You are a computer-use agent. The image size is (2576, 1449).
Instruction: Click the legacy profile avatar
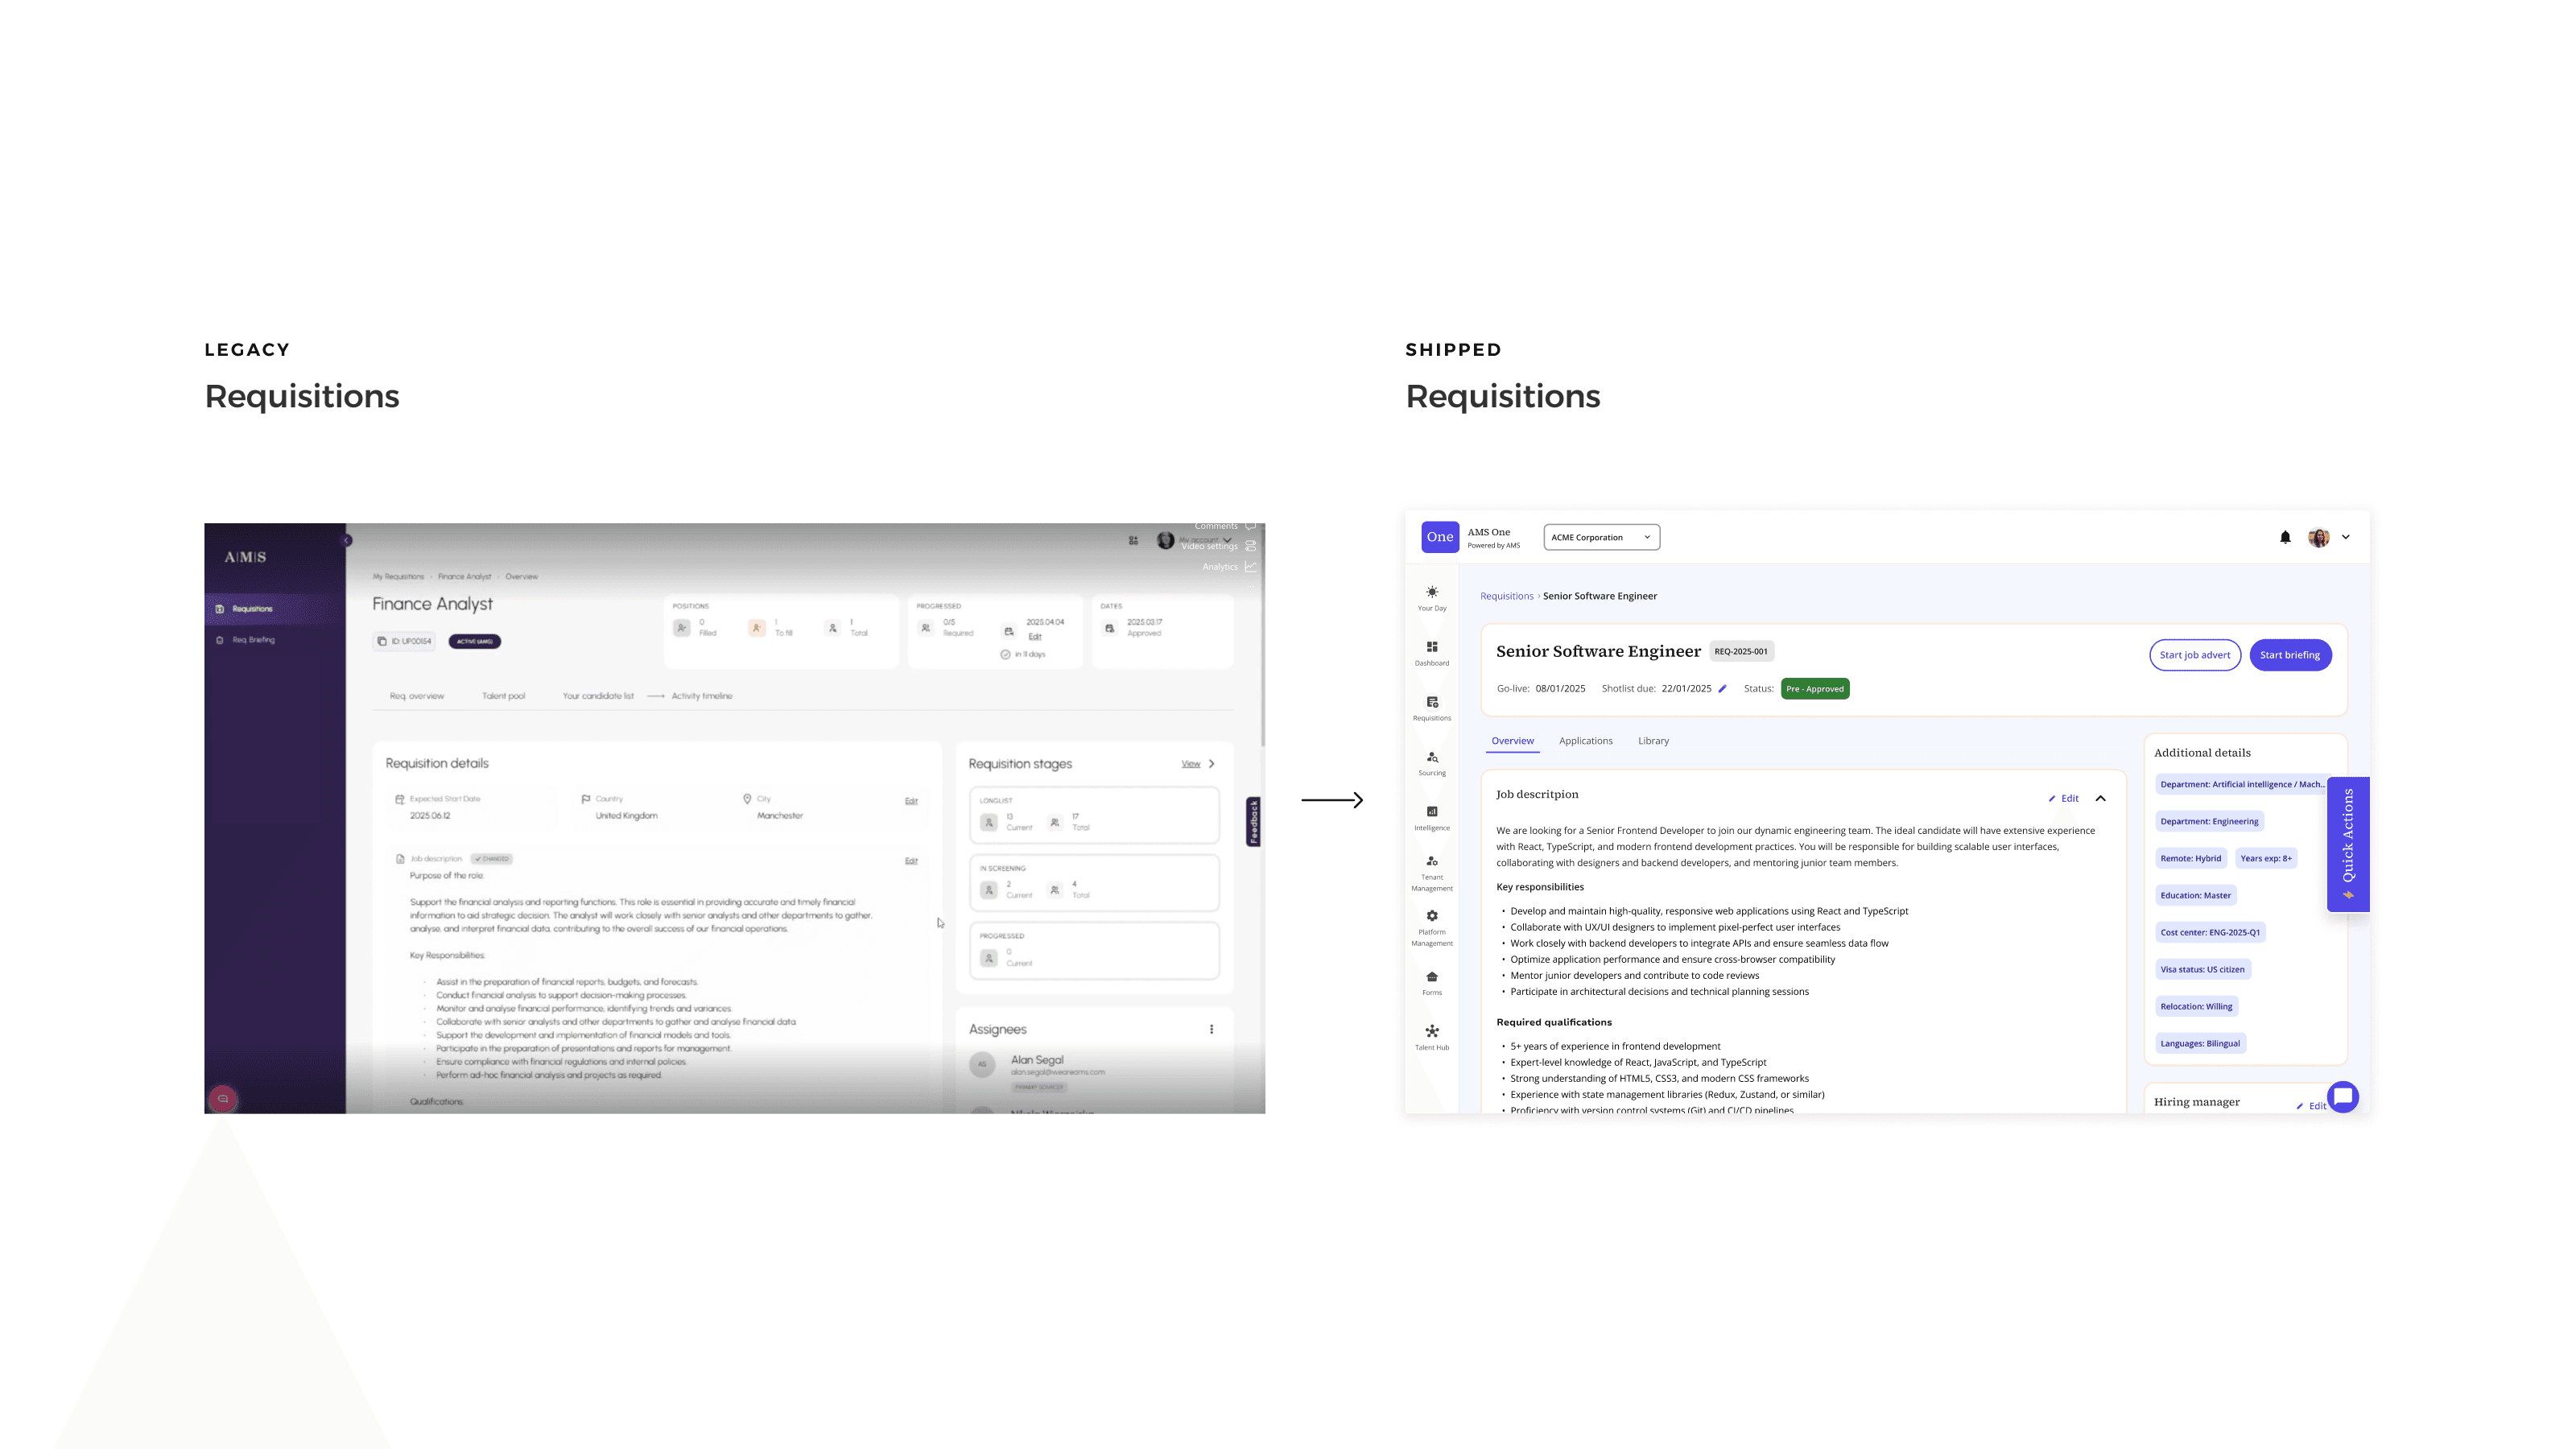1165,540
